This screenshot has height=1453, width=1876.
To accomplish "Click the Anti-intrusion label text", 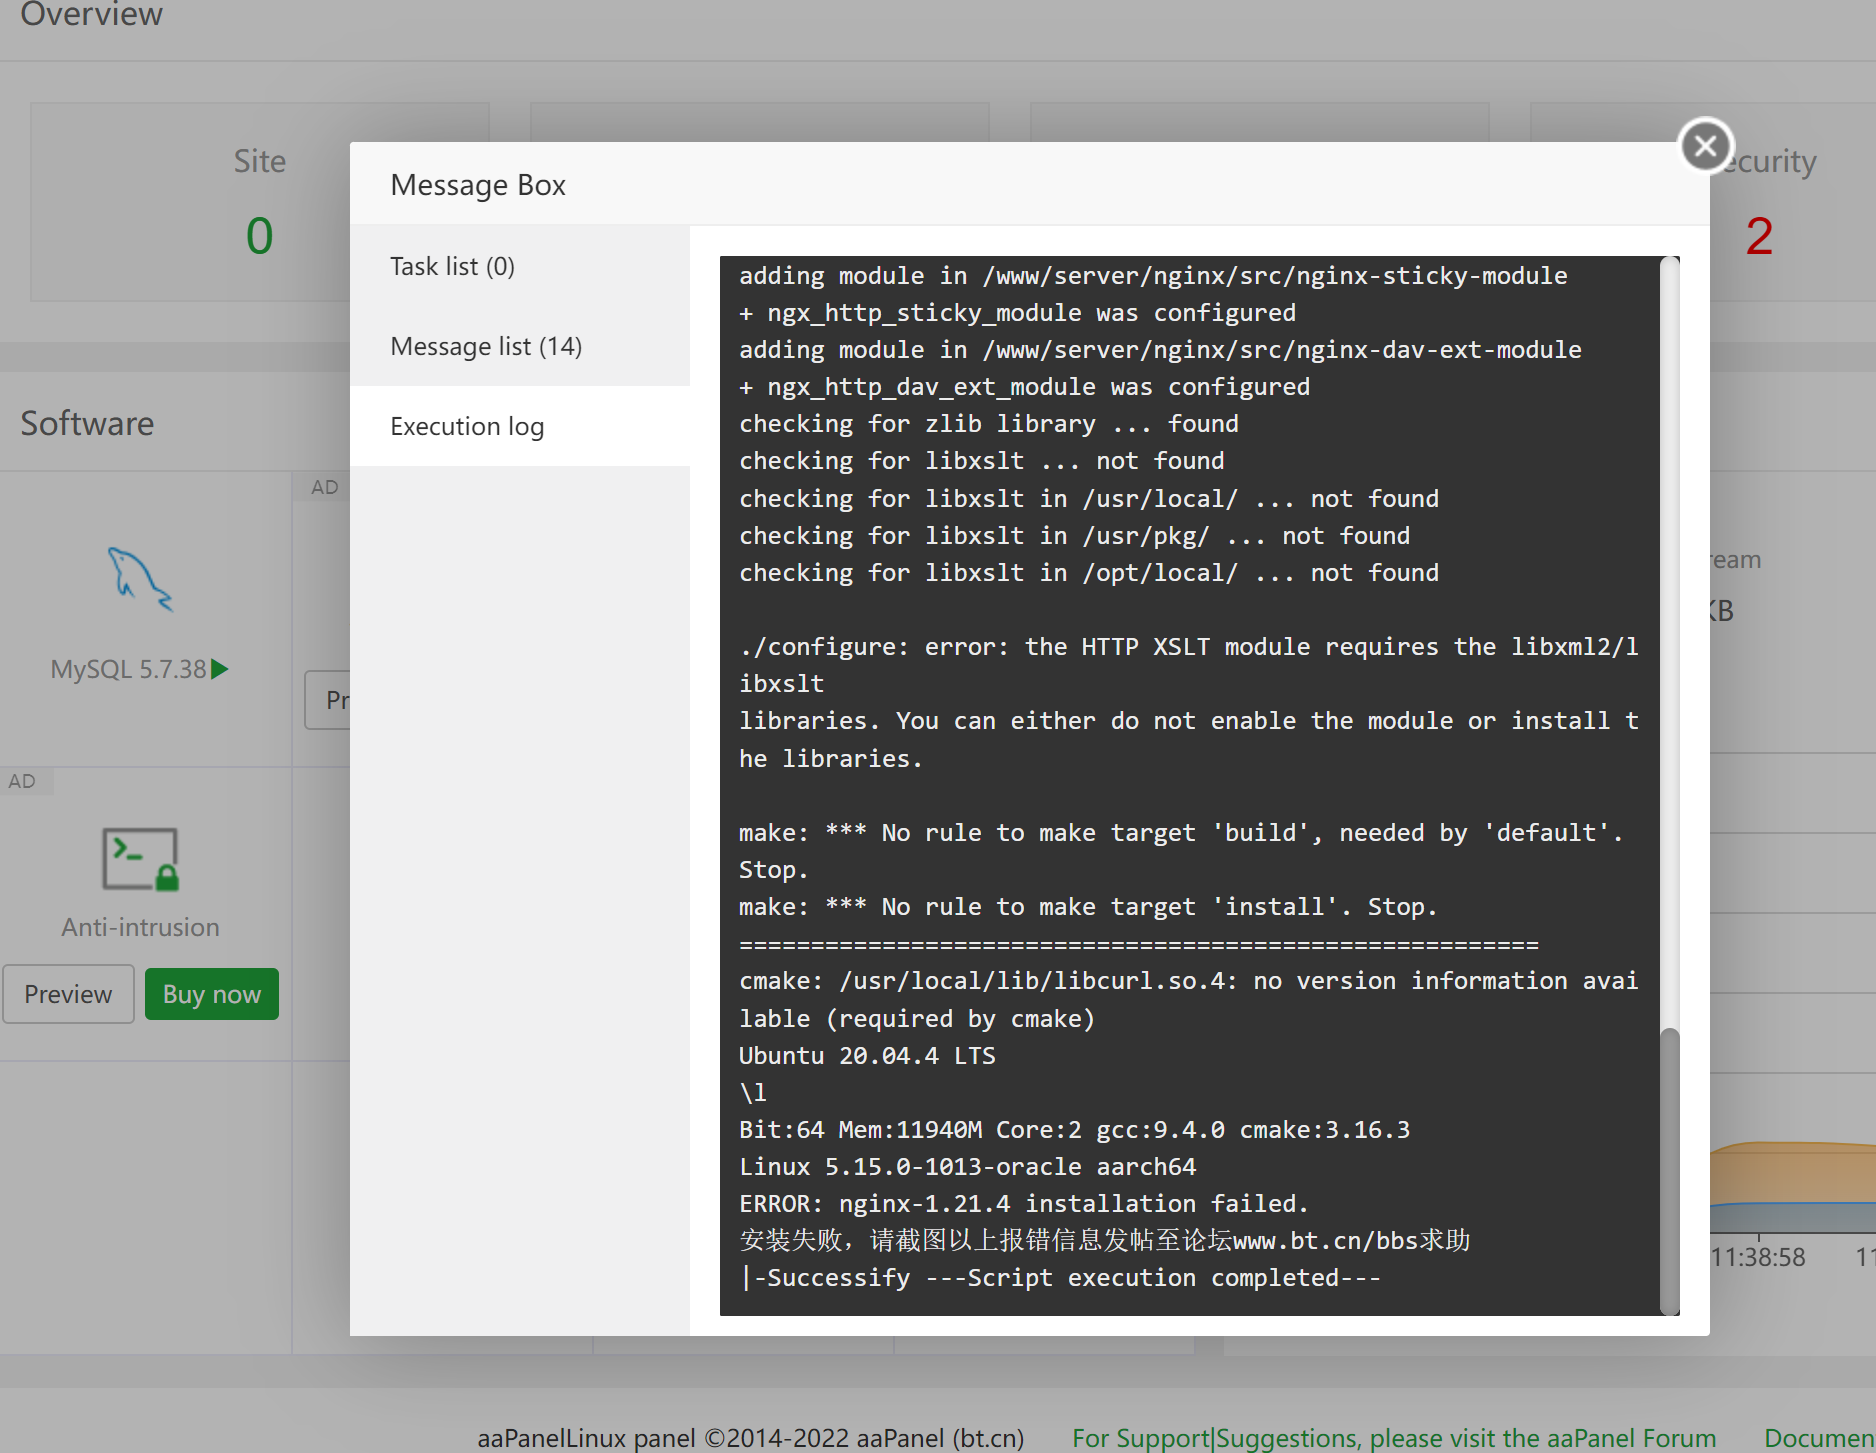I will point(140,927).
